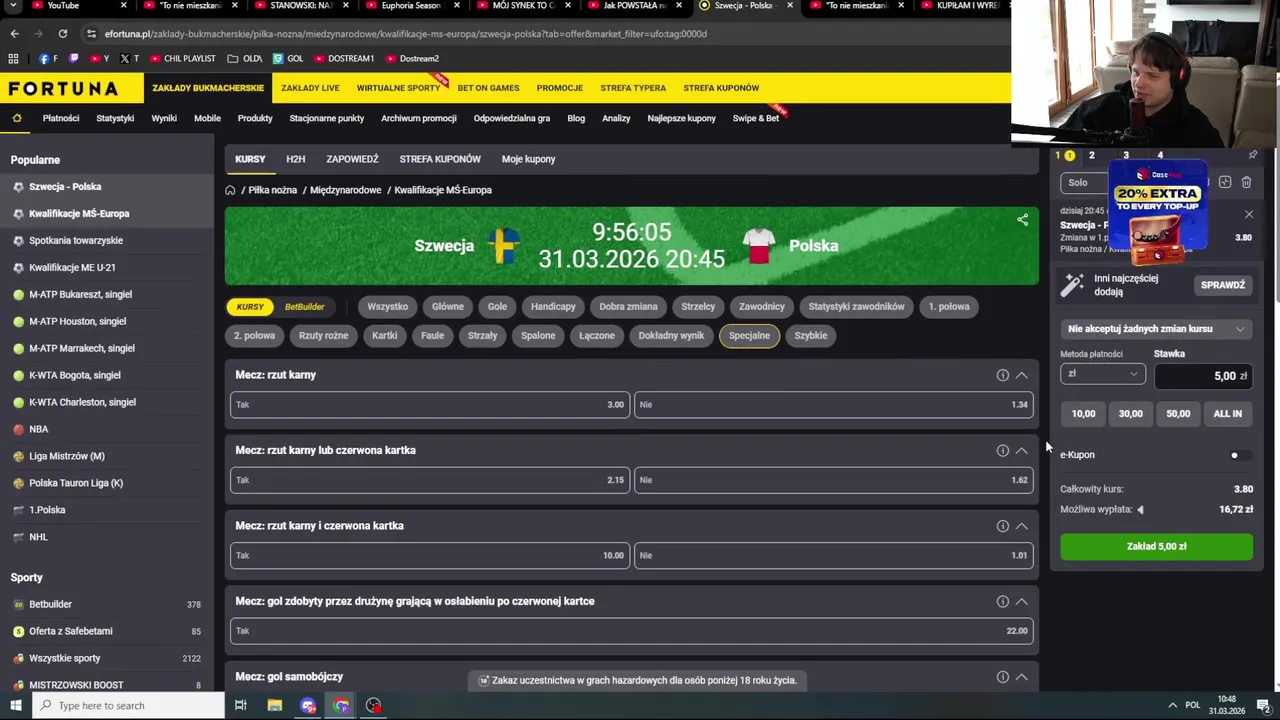Select Tak 3.00 for rzut karny
Image resolution: width=1280 pixels, height=720 pixels.
[430, 405]
